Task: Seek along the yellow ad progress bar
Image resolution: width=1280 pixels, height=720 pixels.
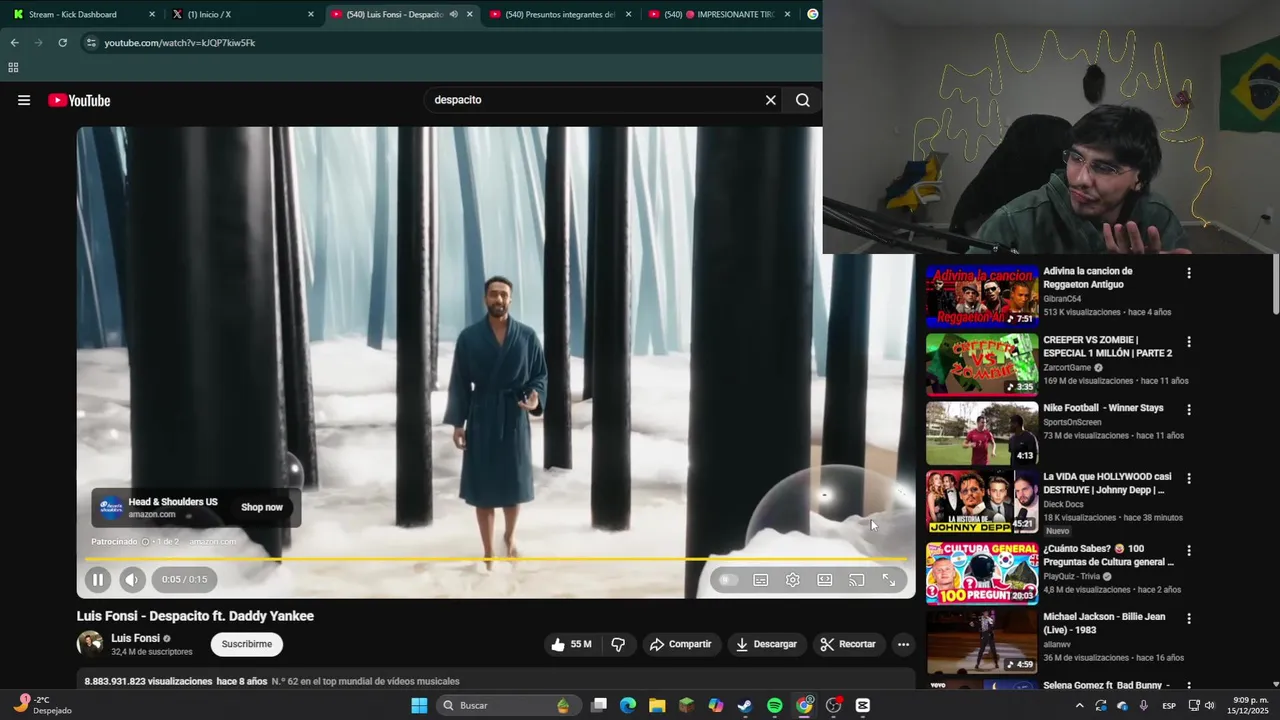Action: coord(496,559)
